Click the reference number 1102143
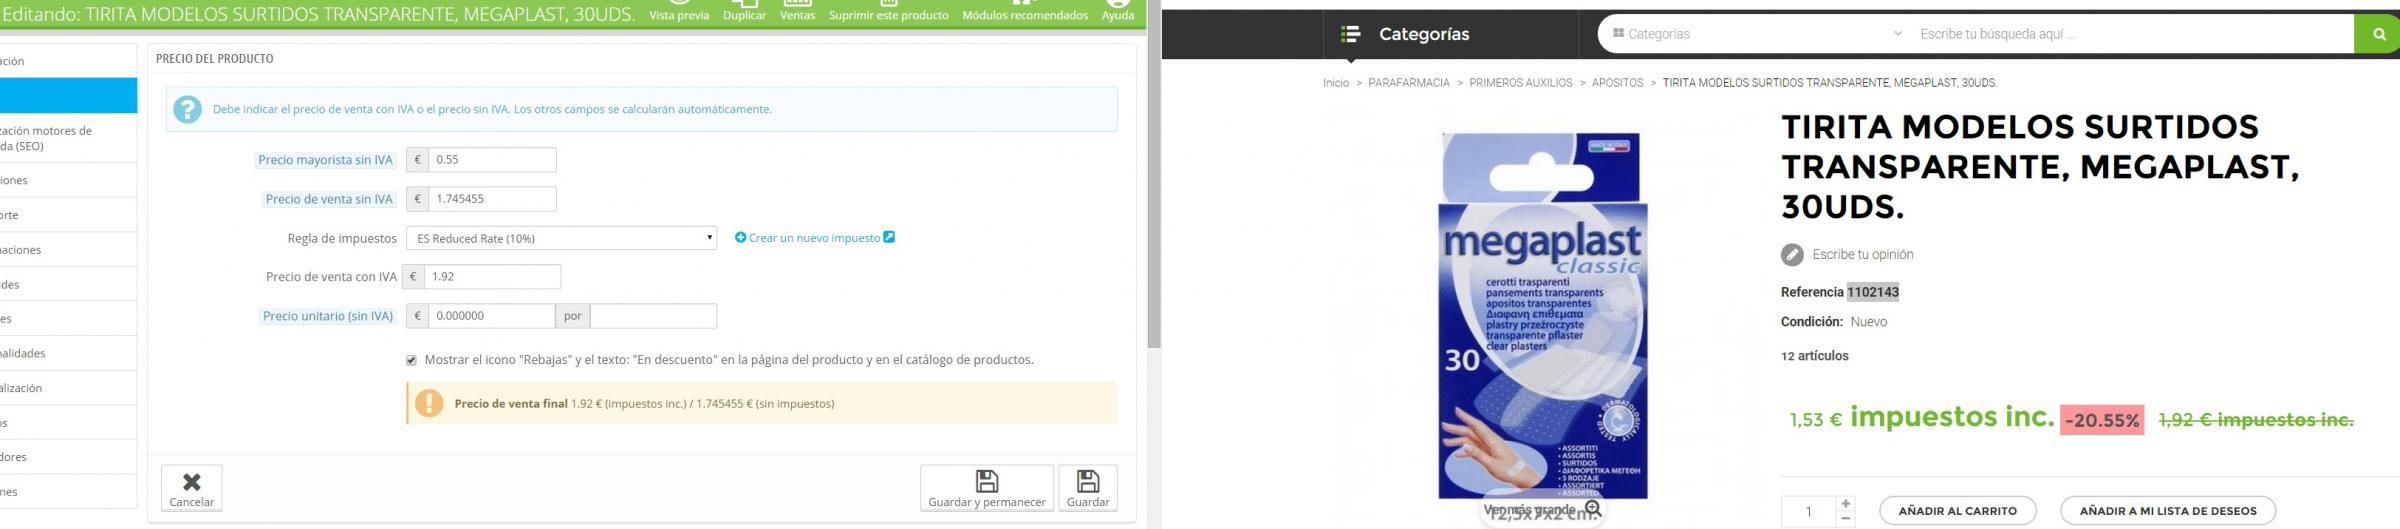The image size is (2400, 529). tap(1872, 292)
